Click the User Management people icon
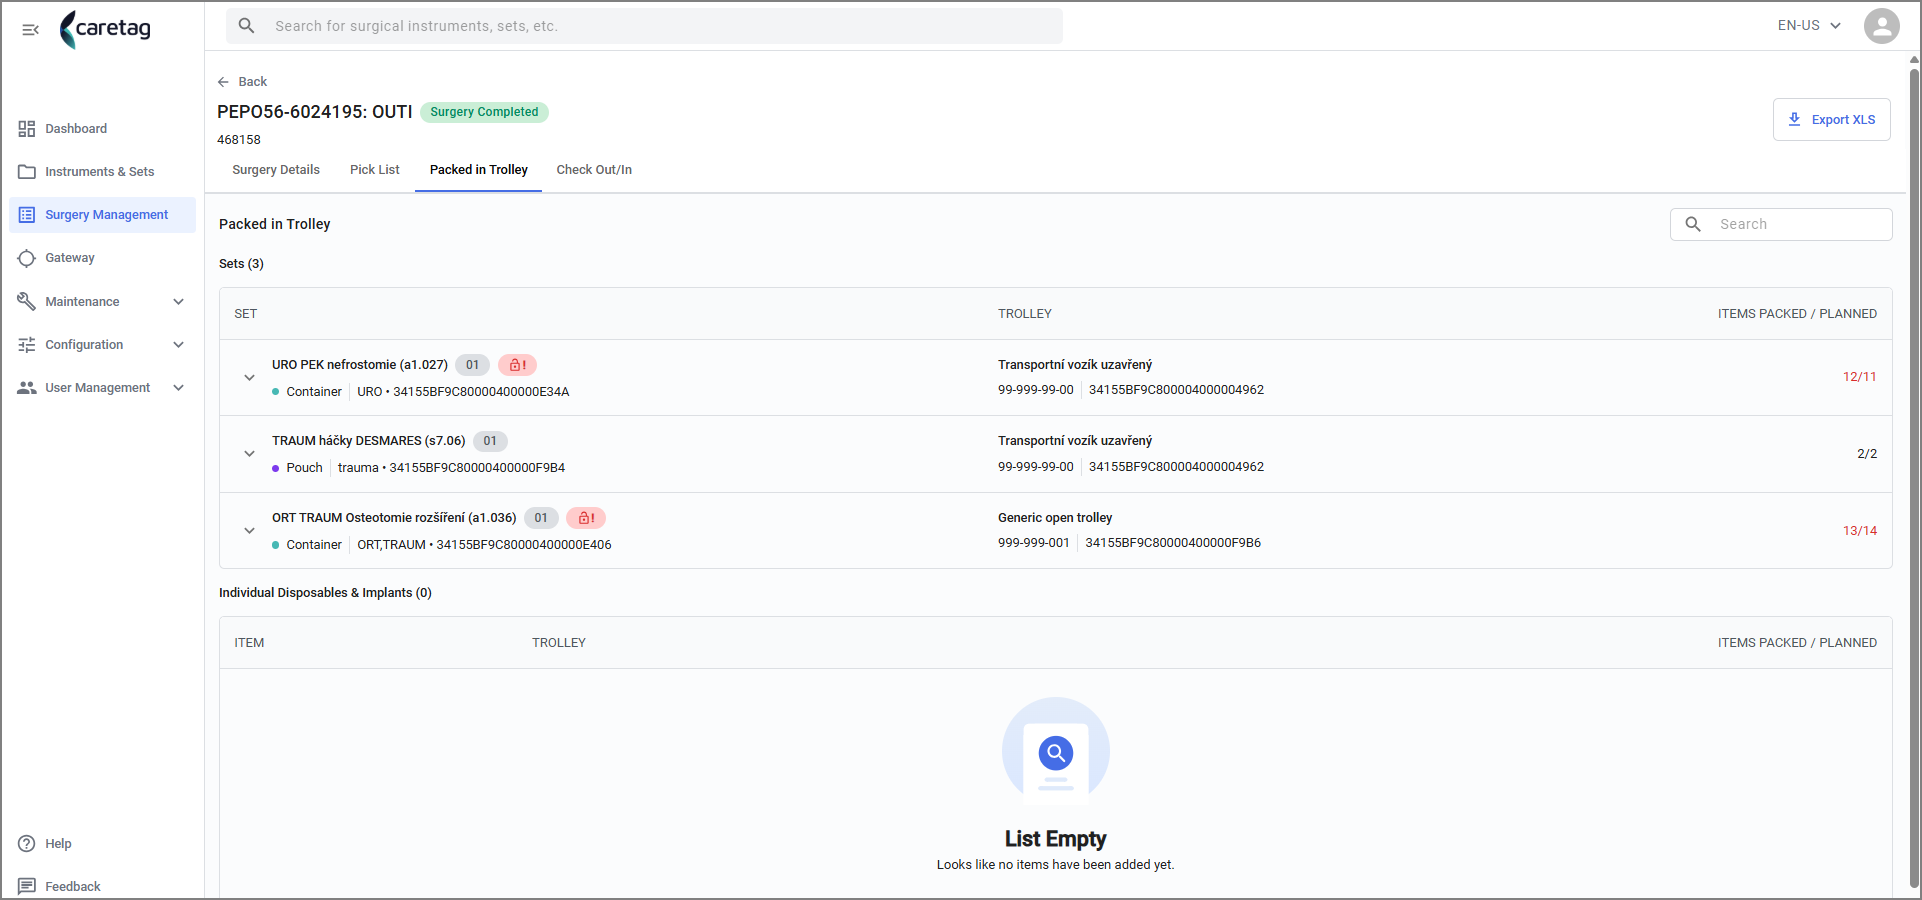The width and height of the screenshot is (1922, 900). (27, 388)
